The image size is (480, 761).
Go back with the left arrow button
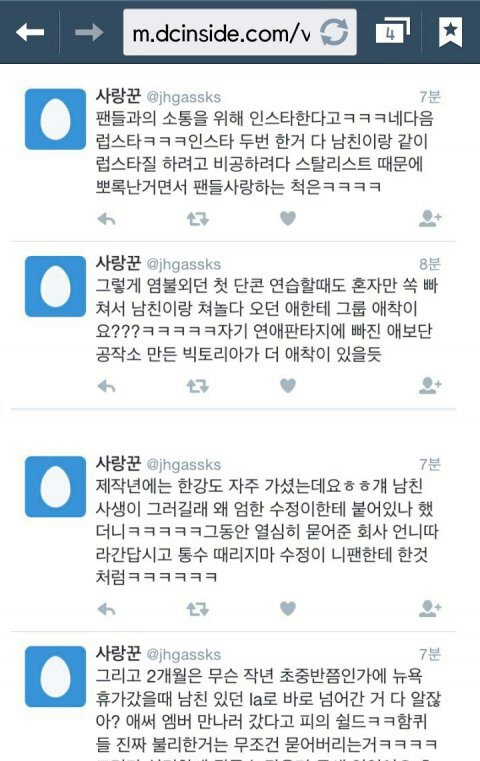(30, 33)
